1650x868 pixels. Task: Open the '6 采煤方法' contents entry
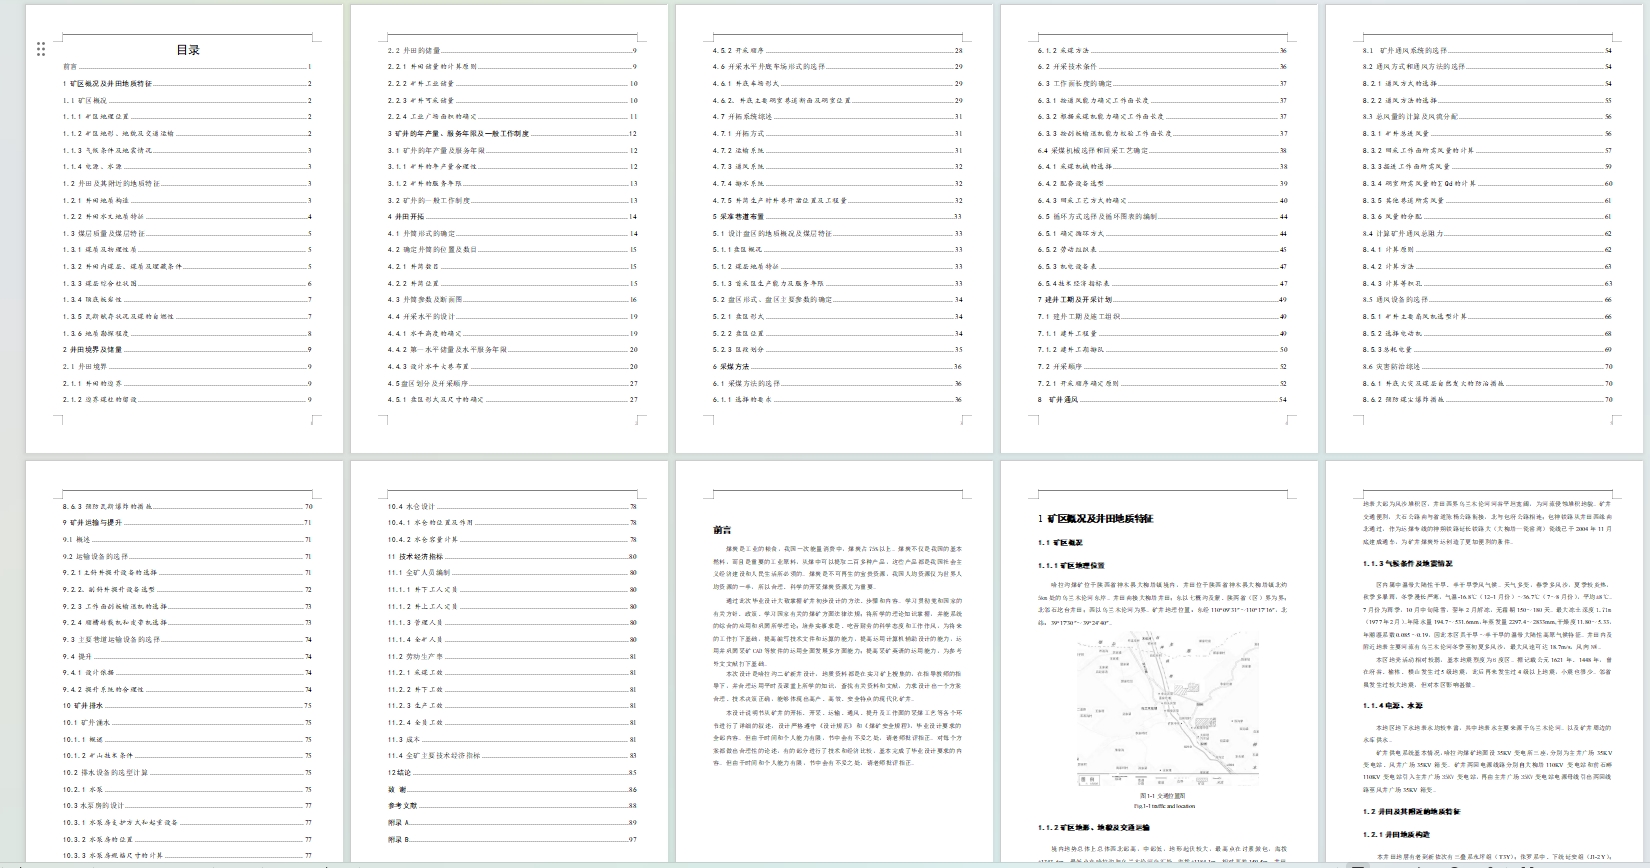(837, 366)
